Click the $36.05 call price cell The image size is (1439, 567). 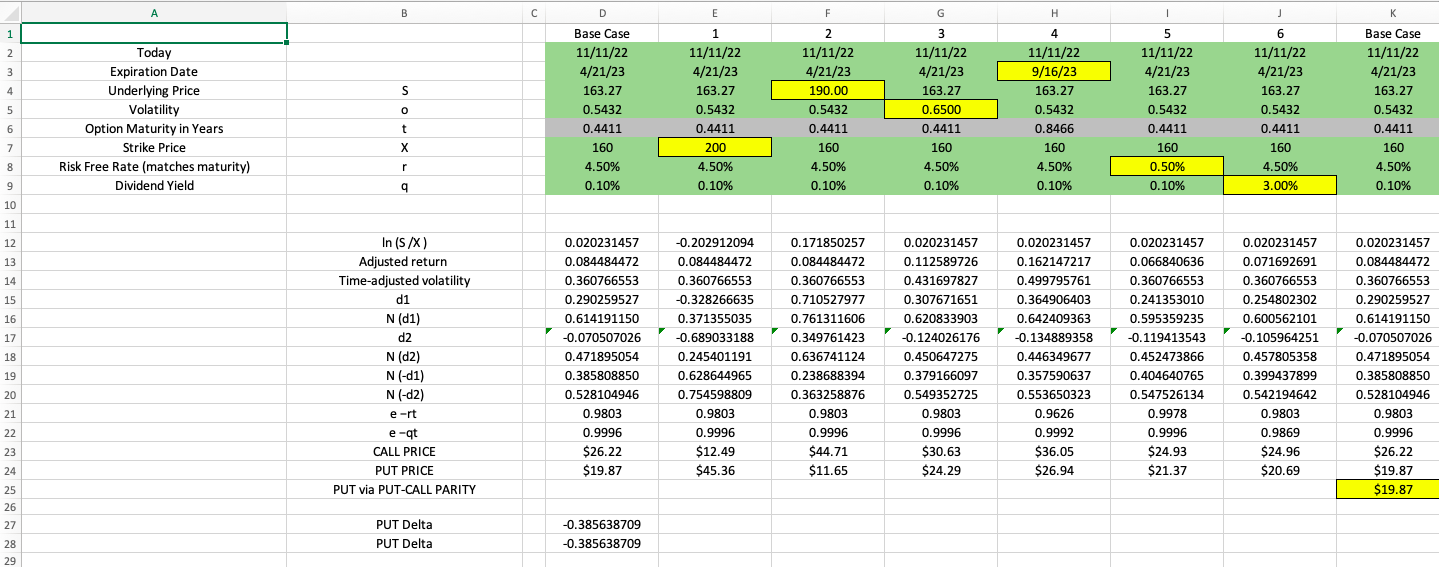click(x=1054, y=451)
